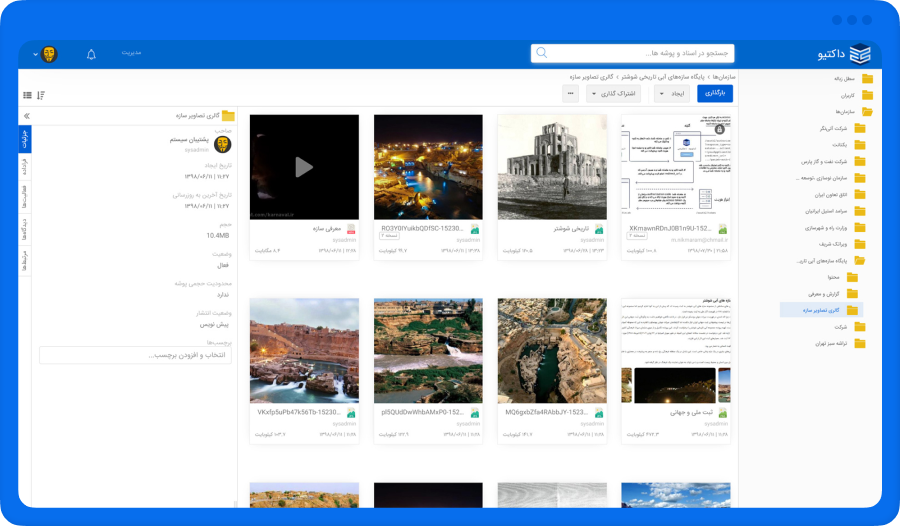This screenshot has height=526, width=900.
Task: Click the پایگاه سازه‌های آبی تاریخی شوشتر breadcrumb
Action: pyautogui.click(x=662, y=77)
